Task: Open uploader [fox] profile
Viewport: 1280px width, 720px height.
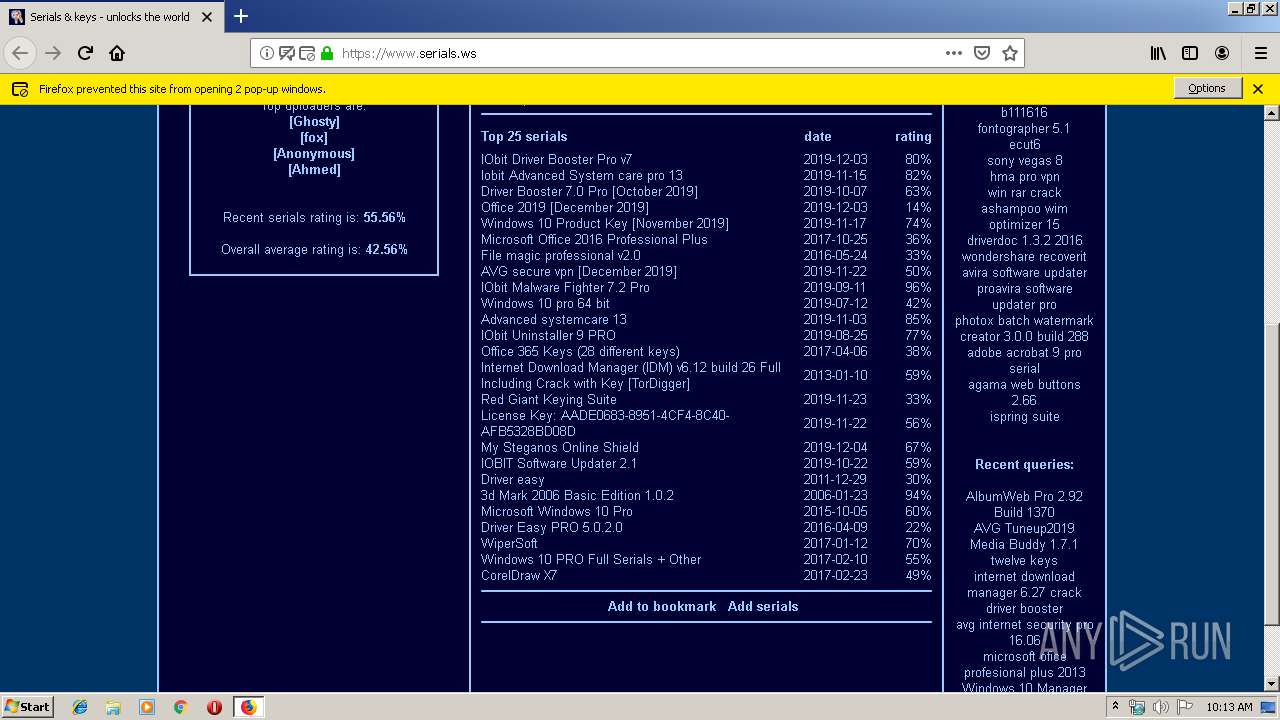Action: coord(314,137)
